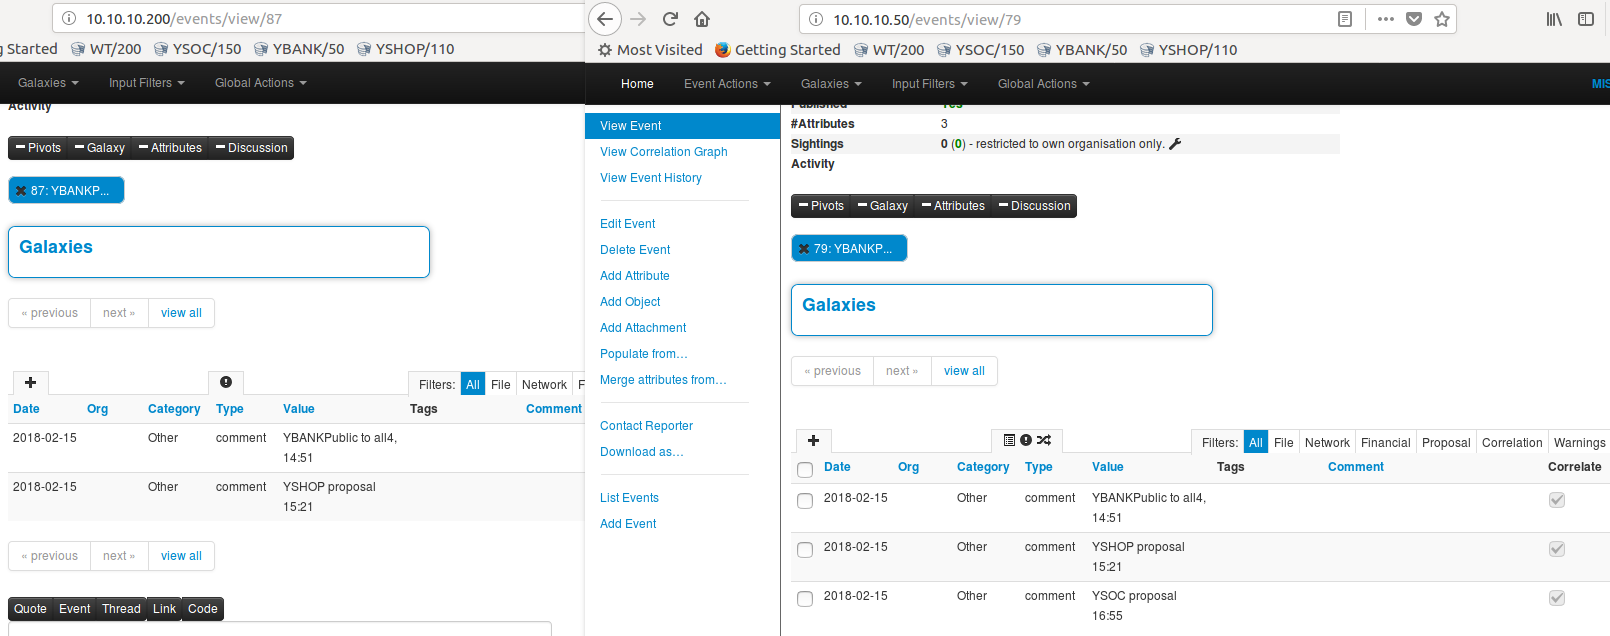Select View Event in sidebar
This screenshot has height=636, width=1610.
tap(682, 126)
